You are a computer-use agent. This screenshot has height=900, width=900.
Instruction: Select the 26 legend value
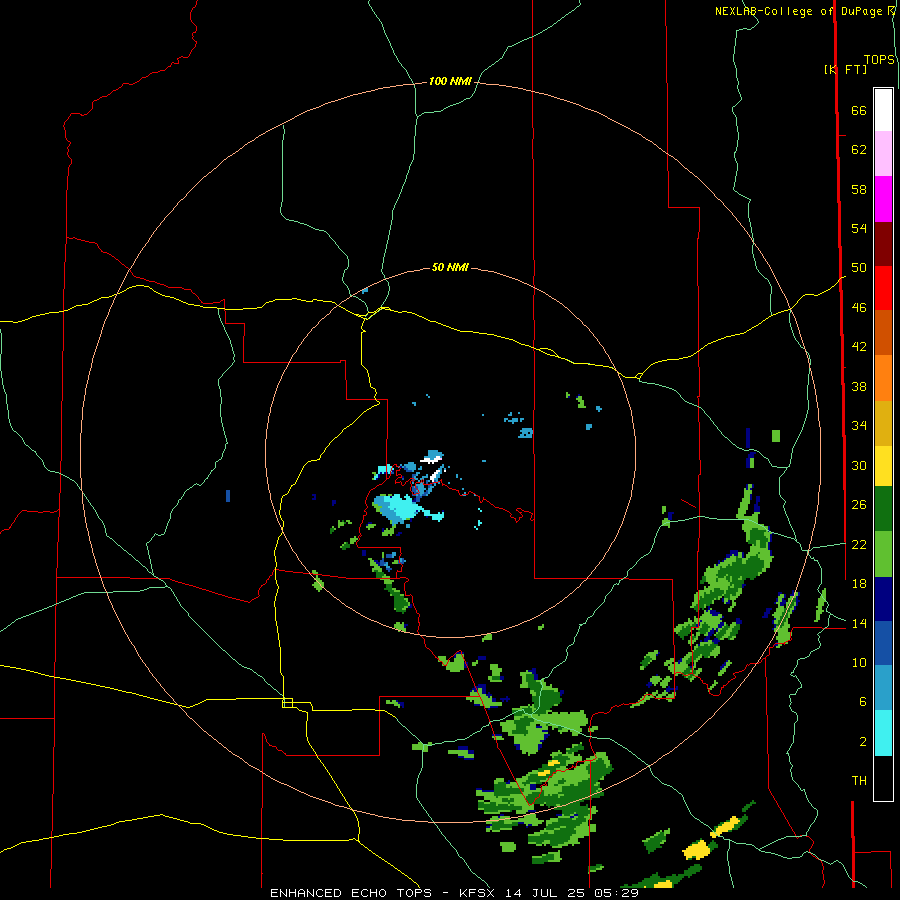[859, 505]
